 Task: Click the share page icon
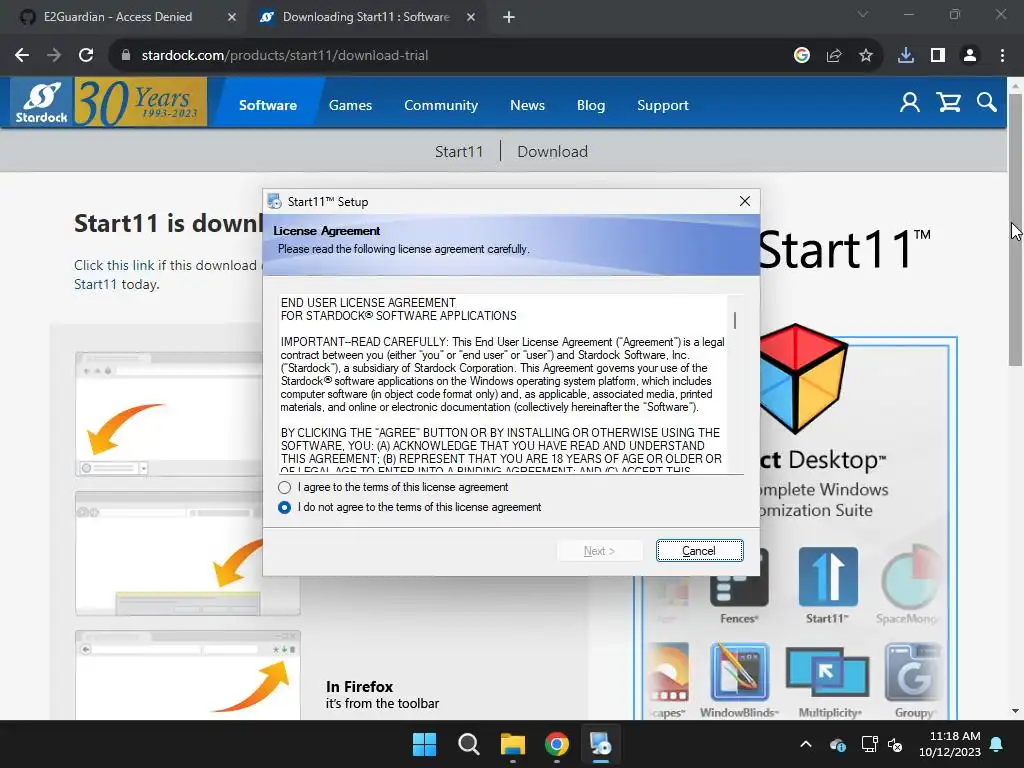click(x=834, y=56)
